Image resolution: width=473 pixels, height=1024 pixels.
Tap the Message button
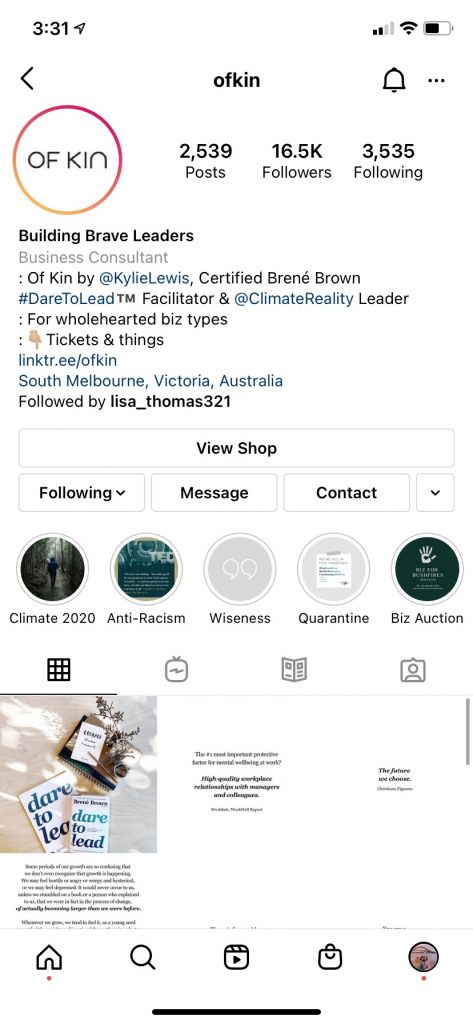pyautogui.click(x=214, y=492)
